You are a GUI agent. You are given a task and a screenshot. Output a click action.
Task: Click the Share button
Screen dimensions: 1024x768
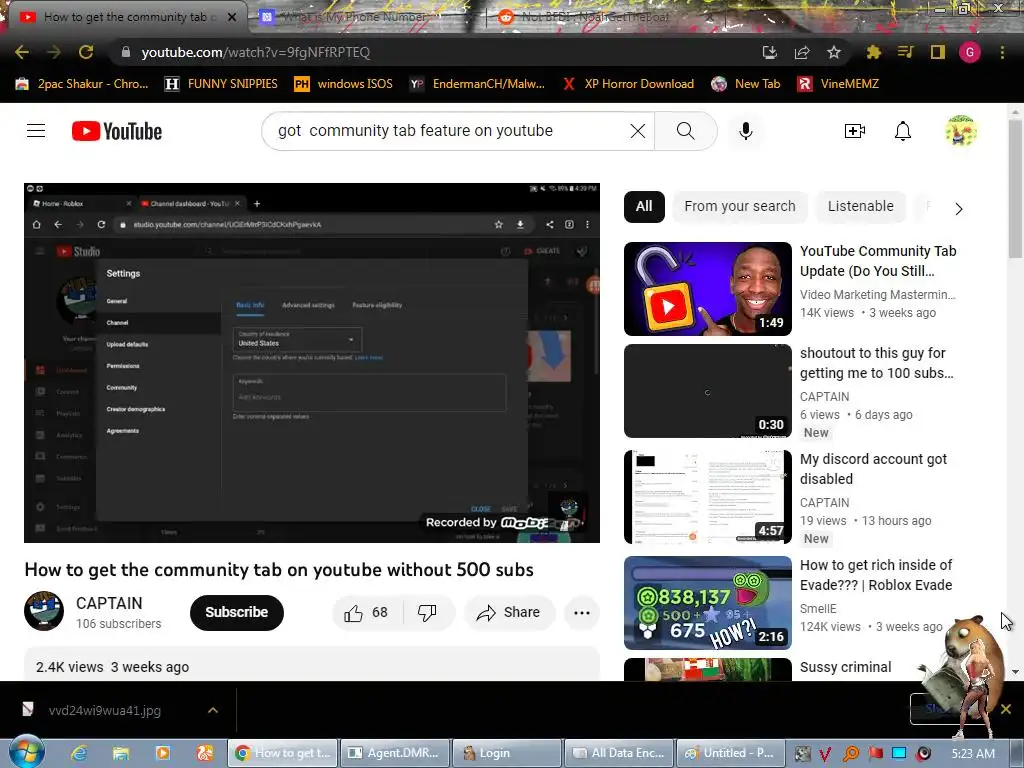coord(509,613)
